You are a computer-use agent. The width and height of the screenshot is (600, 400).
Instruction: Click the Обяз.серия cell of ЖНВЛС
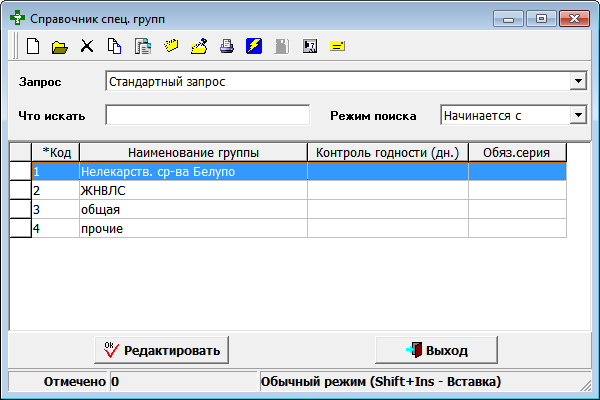tap(517, 190)
